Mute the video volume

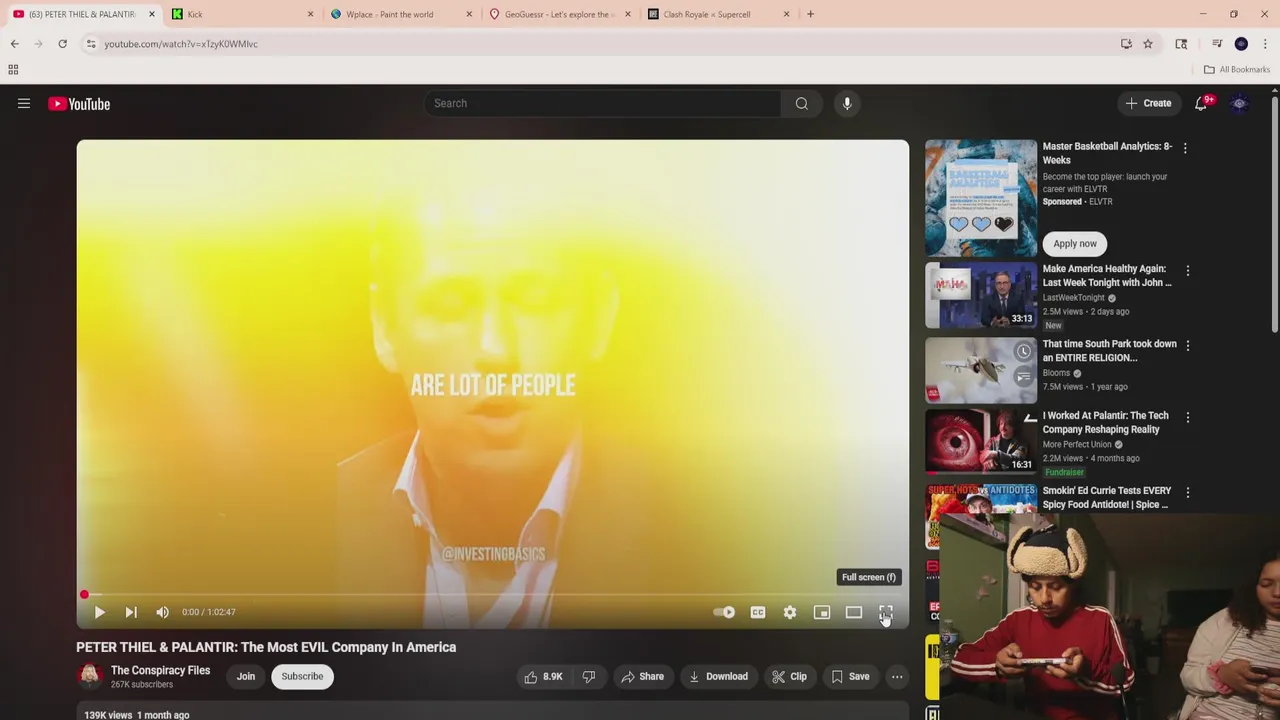[162, 612]
